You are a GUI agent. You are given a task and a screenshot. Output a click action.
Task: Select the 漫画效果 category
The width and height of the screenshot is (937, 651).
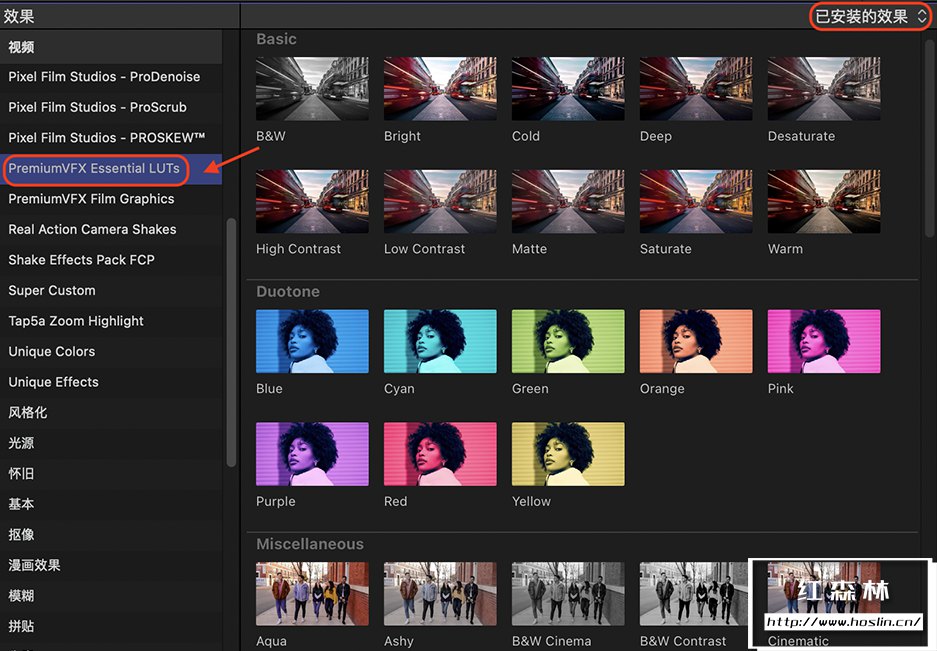35,565
